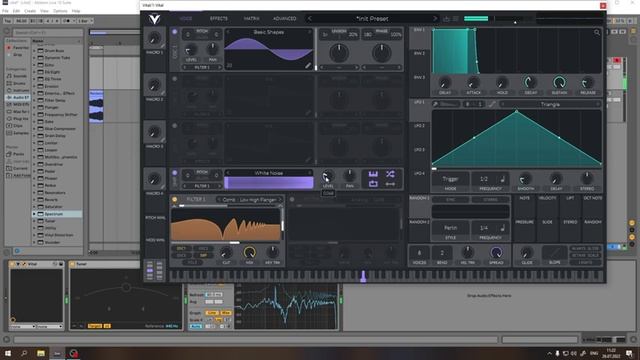
Task: Enable oscillator 2 power button
Action: click(x=175, y=79)
